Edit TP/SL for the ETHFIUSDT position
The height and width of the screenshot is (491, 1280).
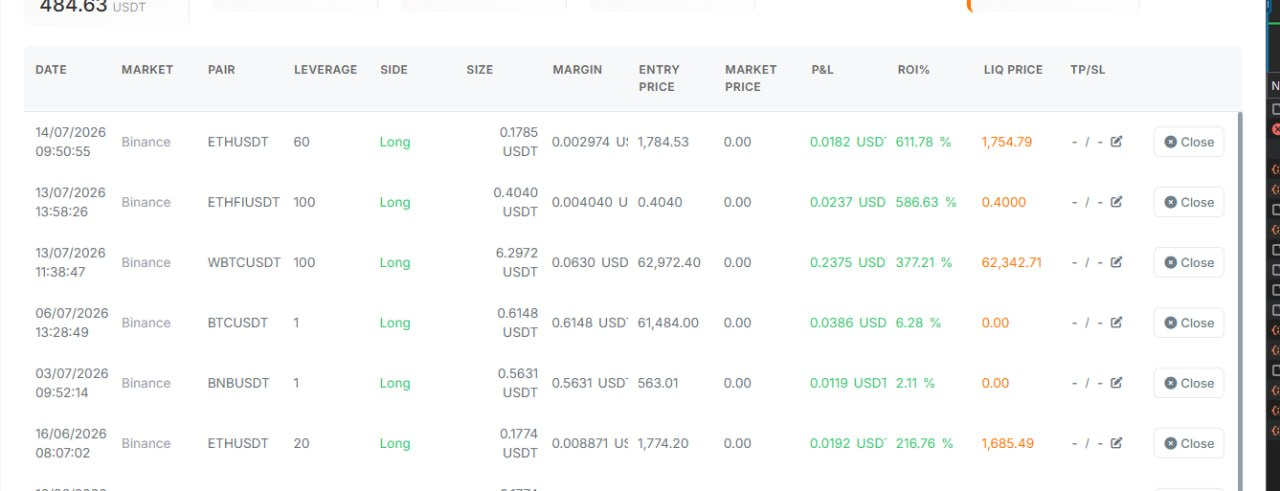click(x=1116, y=201)
